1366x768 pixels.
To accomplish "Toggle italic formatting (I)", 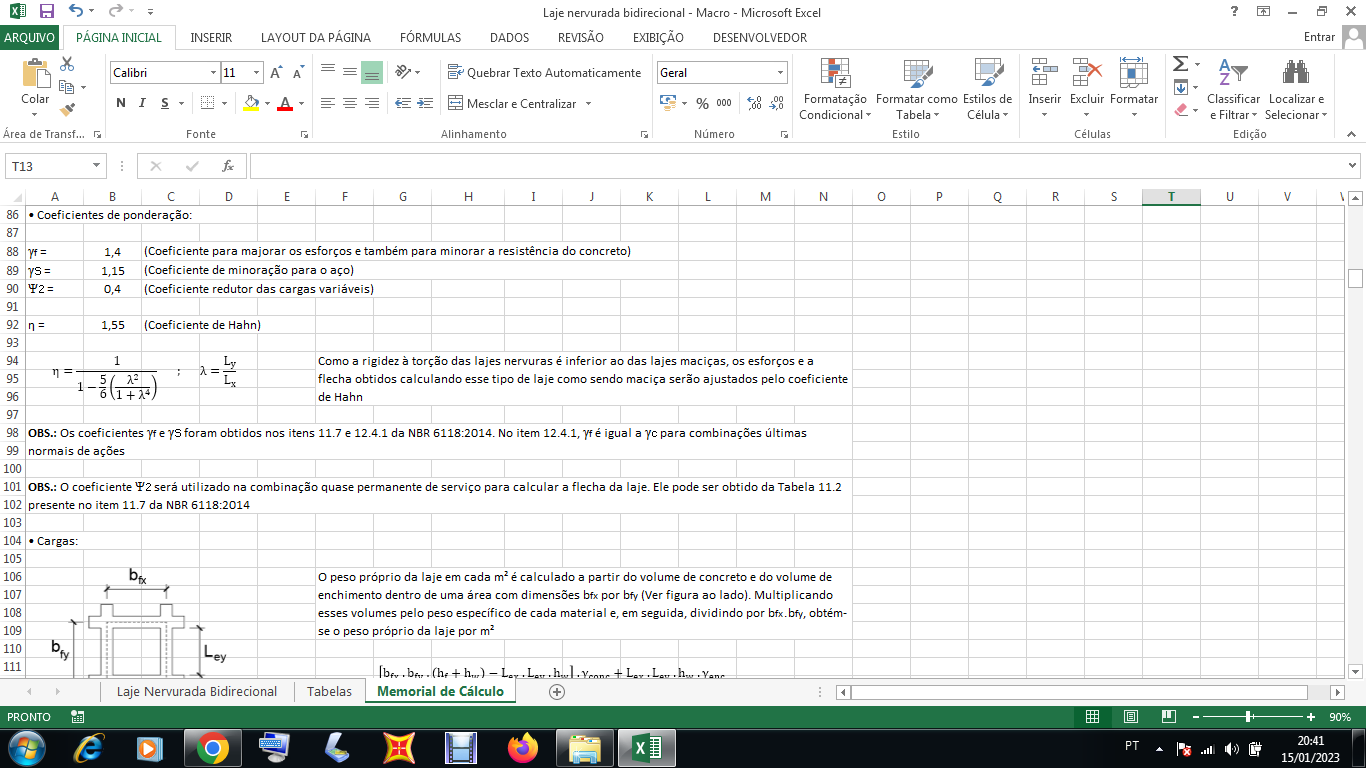I will tap(143, 103).
